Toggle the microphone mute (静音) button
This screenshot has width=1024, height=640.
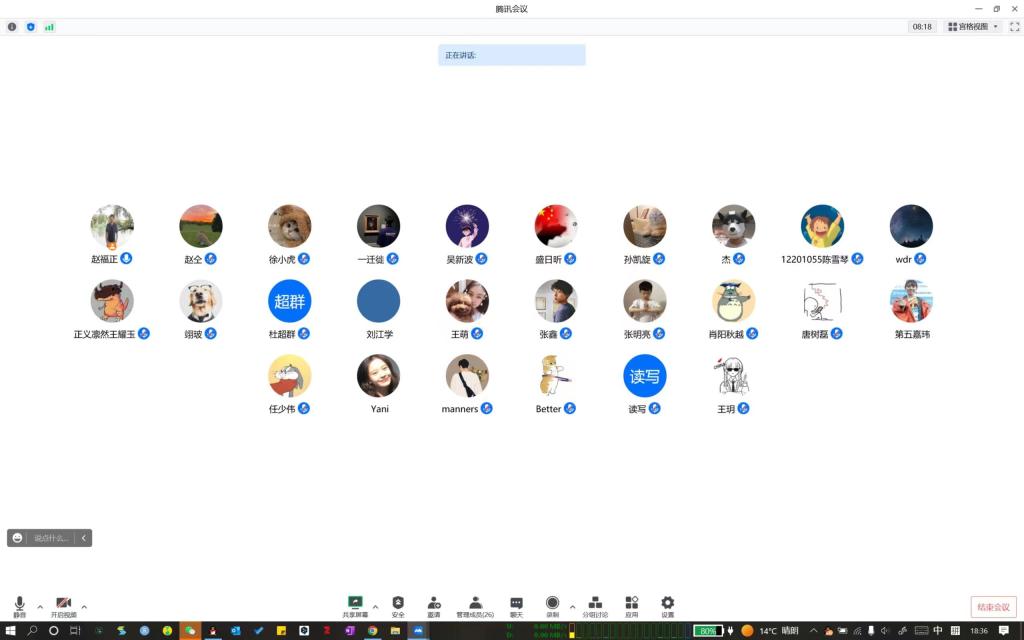pos(19,606)
